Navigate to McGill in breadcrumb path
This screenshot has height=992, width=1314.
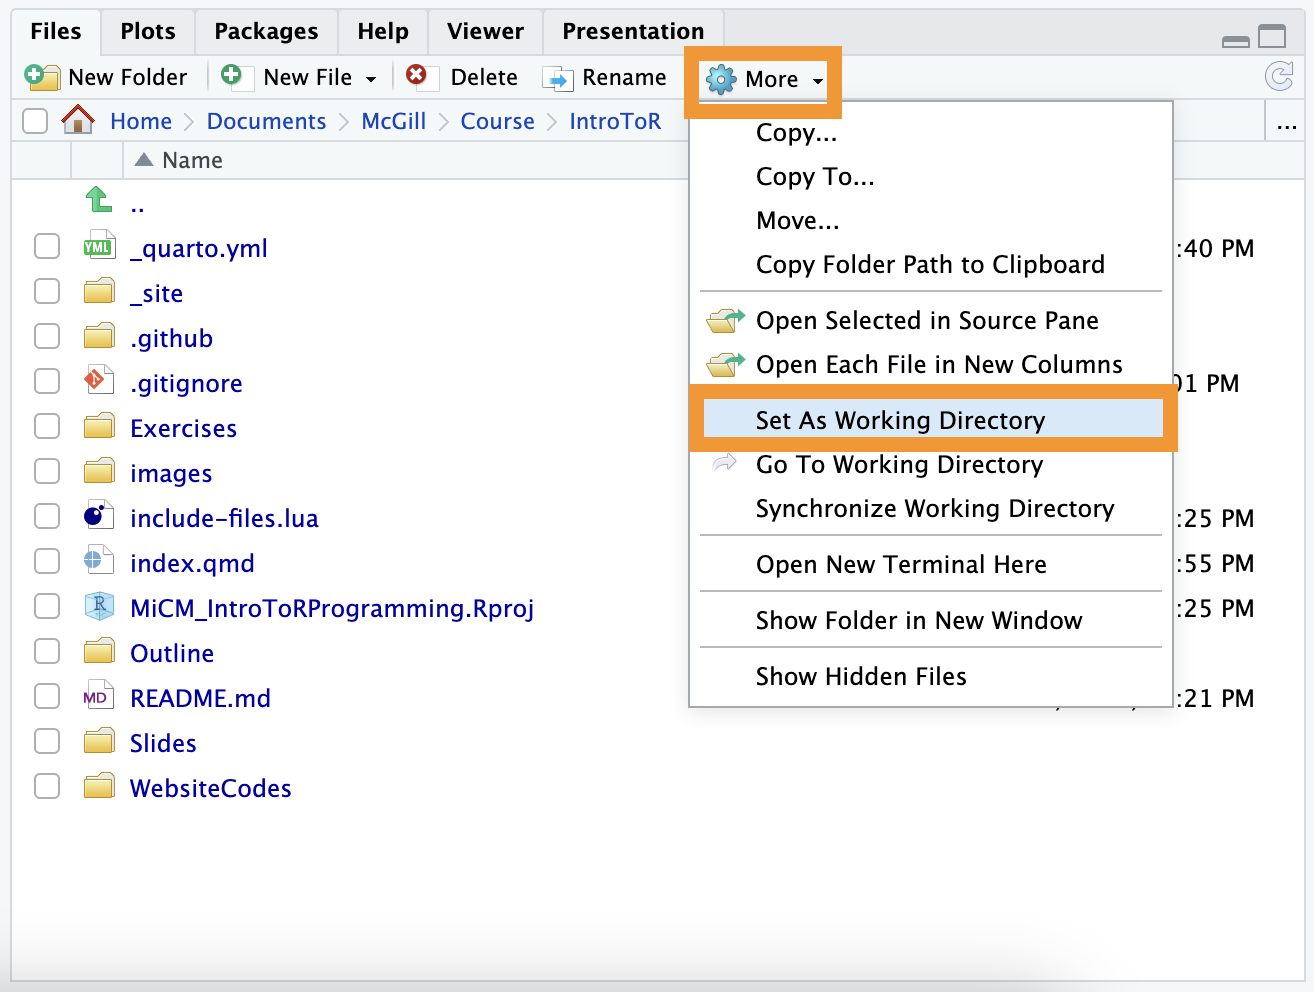pos(393,121)
